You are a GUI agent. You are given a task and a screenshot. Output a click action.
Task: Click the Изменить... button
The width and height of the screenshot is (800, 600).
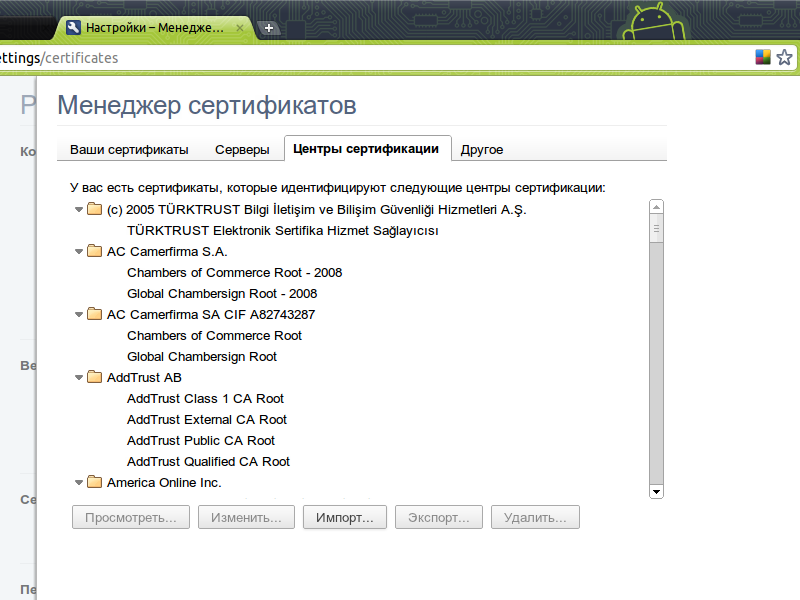coord(246,517)
